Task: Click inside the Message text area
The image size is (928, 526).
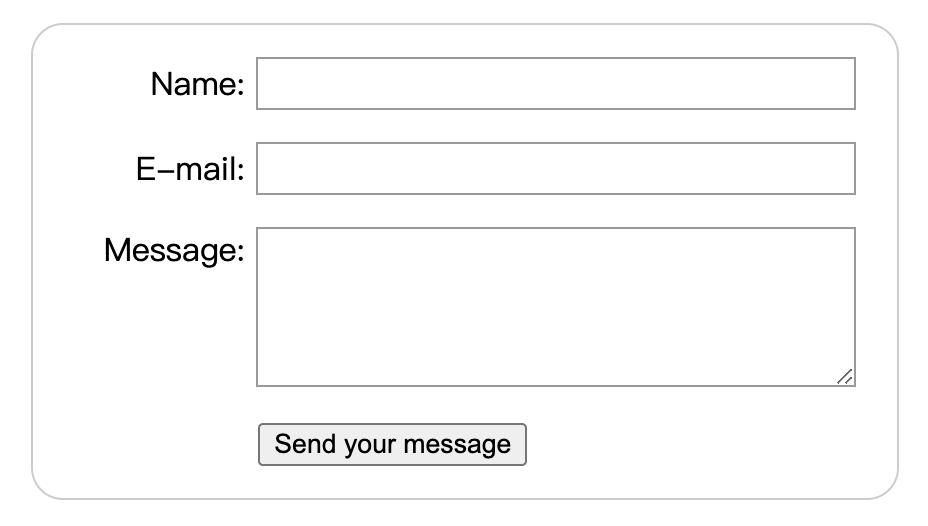Action: [555, 306]
